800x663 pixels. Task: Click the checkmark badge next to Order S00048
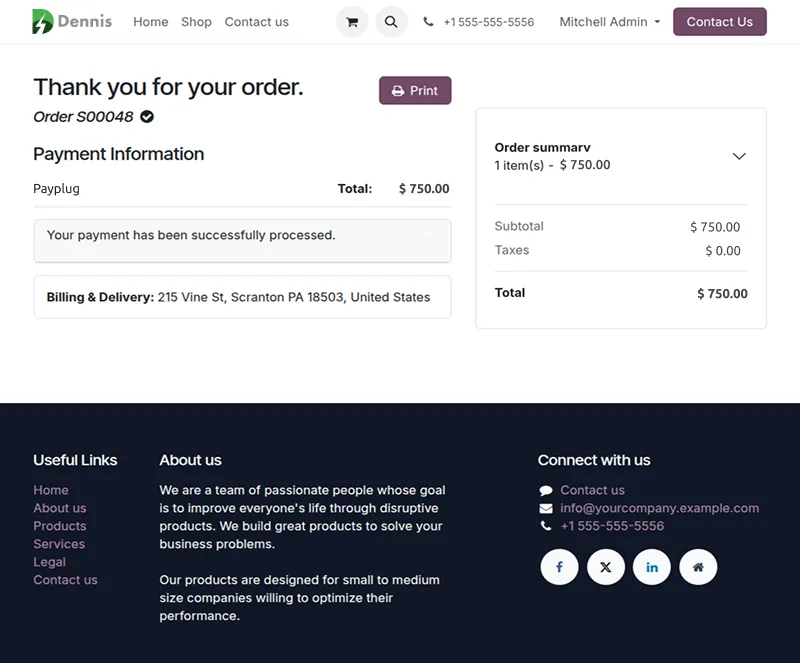(146, 116)
